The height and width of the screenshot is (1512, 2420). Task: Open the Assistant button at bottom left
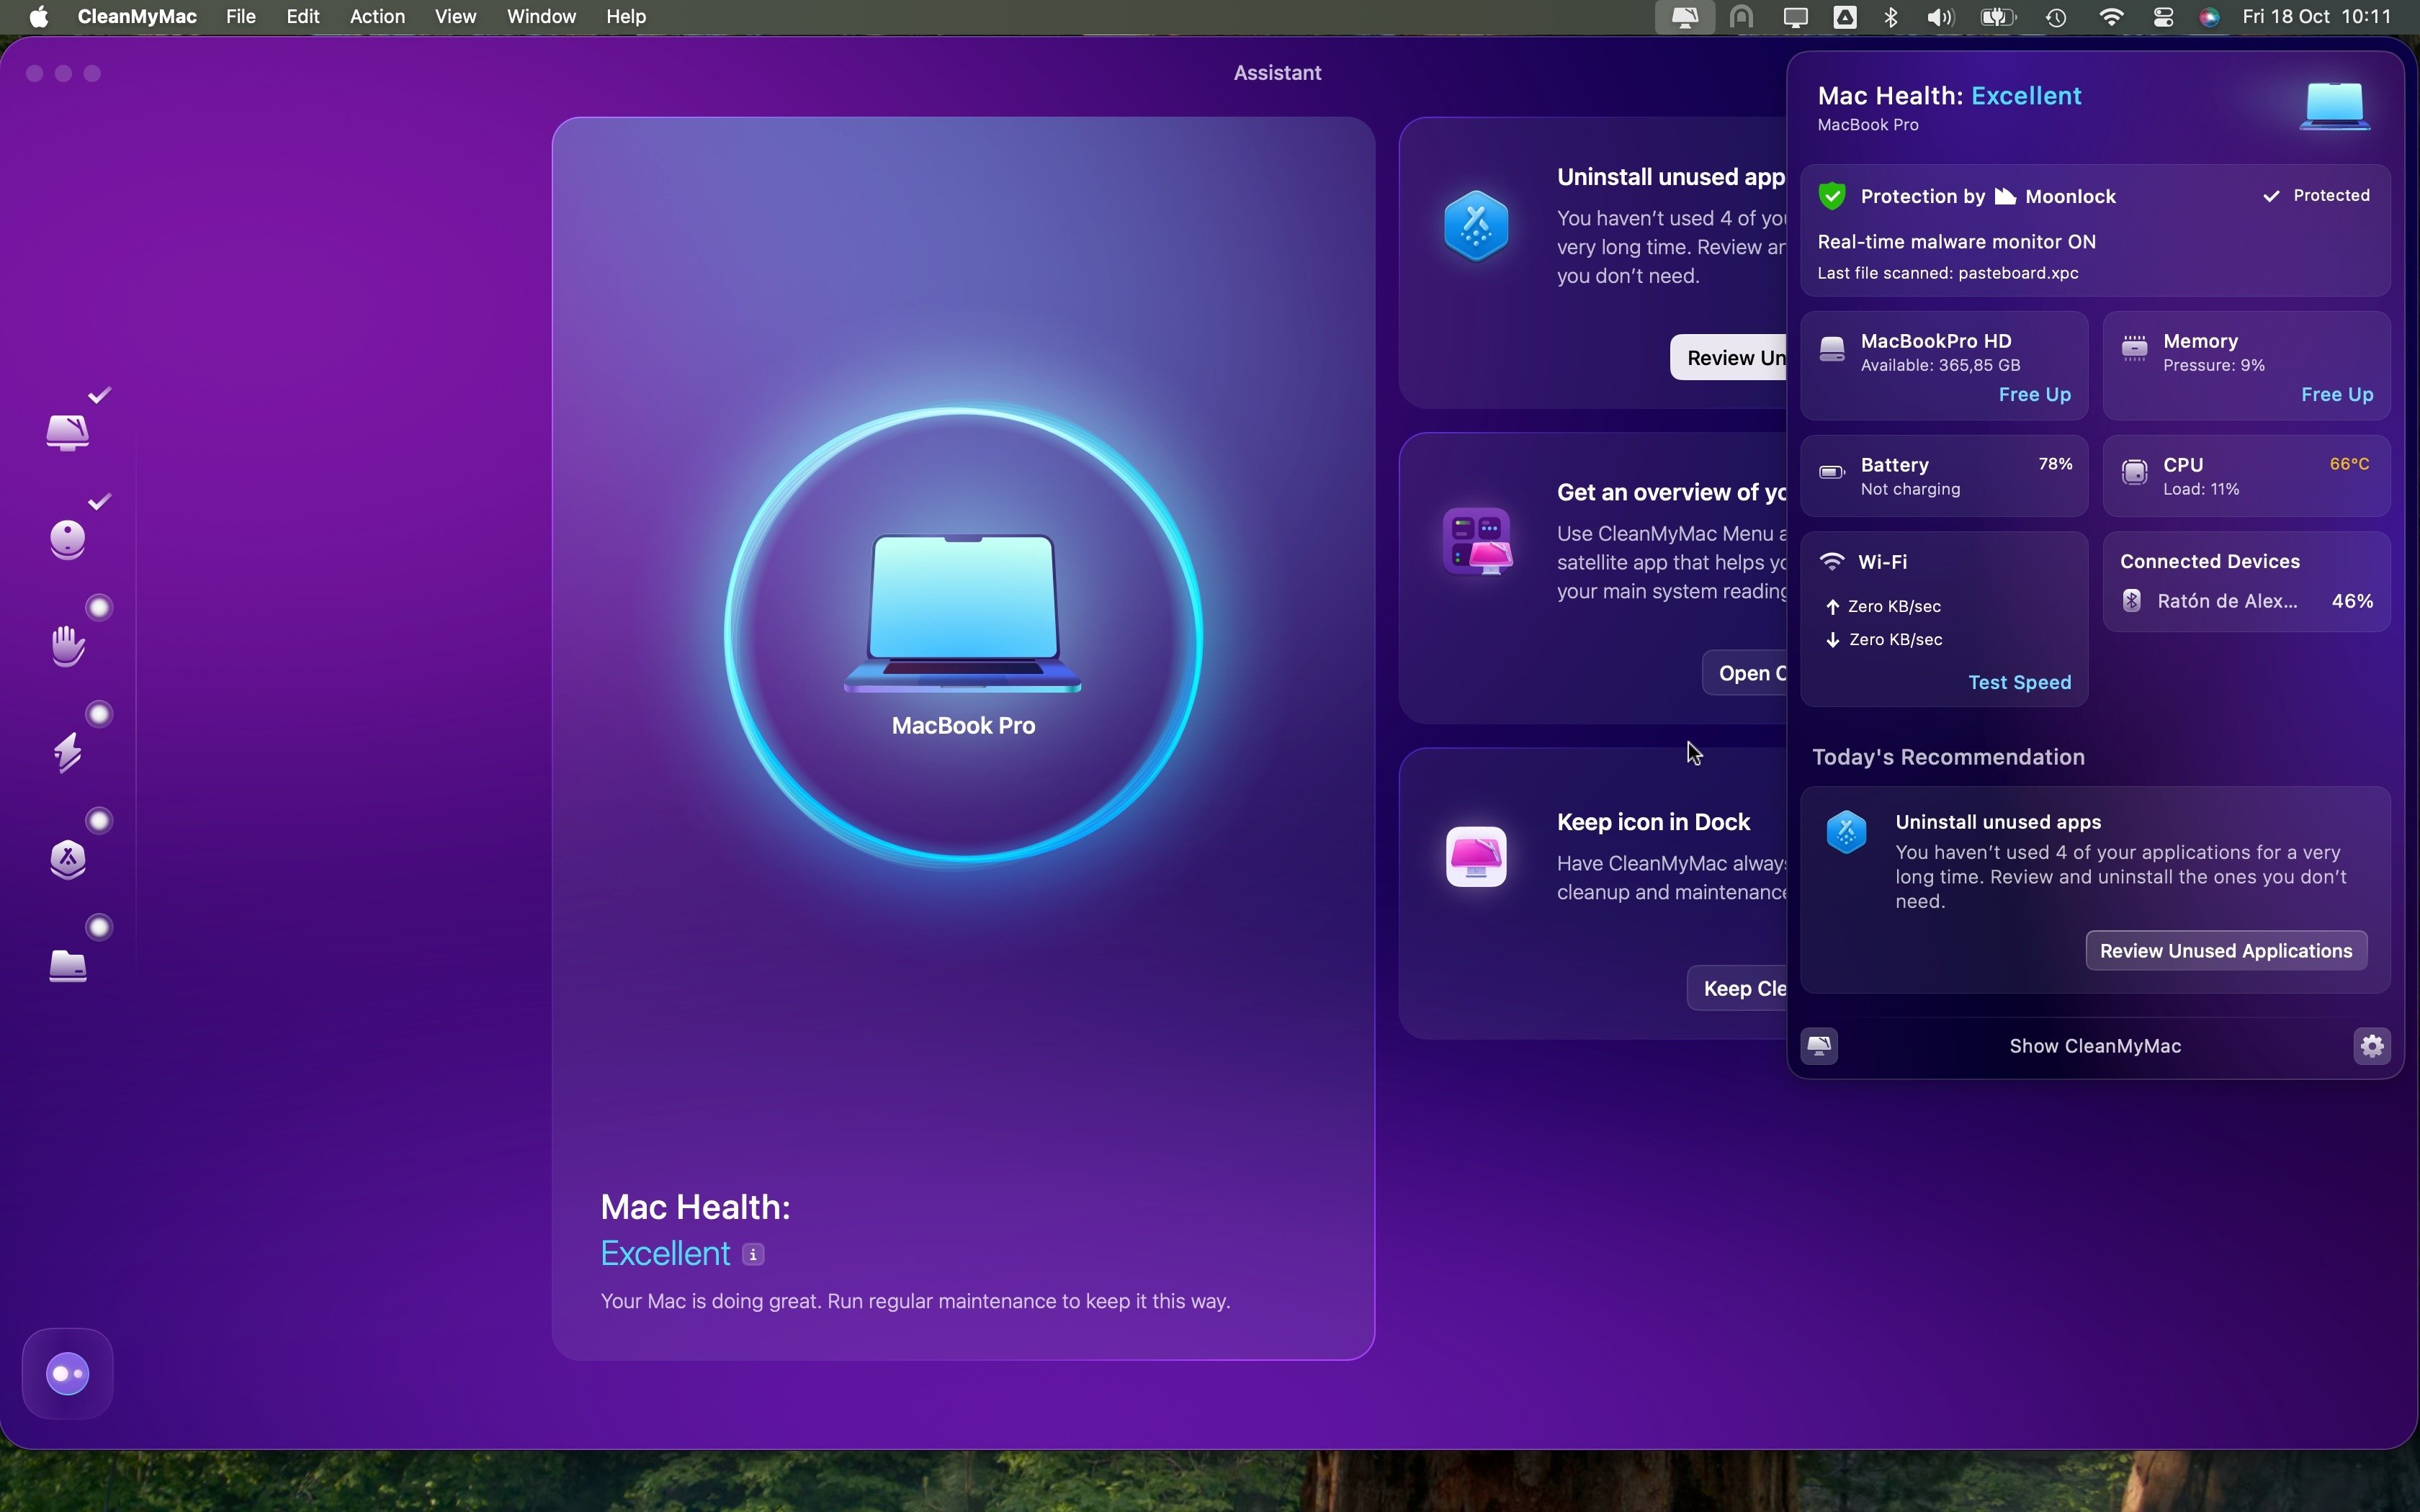point(68,1374)
